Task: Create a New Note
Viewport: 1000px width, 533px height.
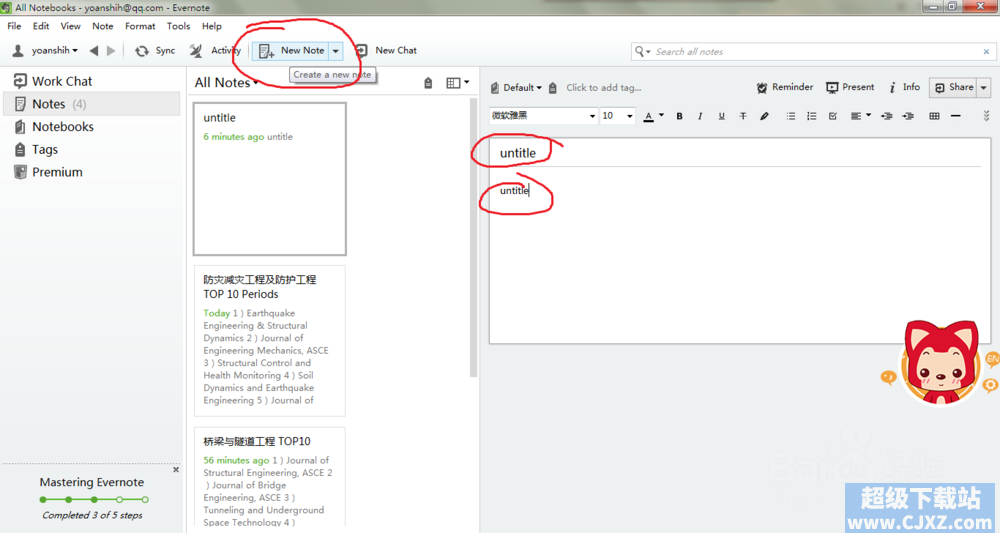Action: tap(291, 50)
